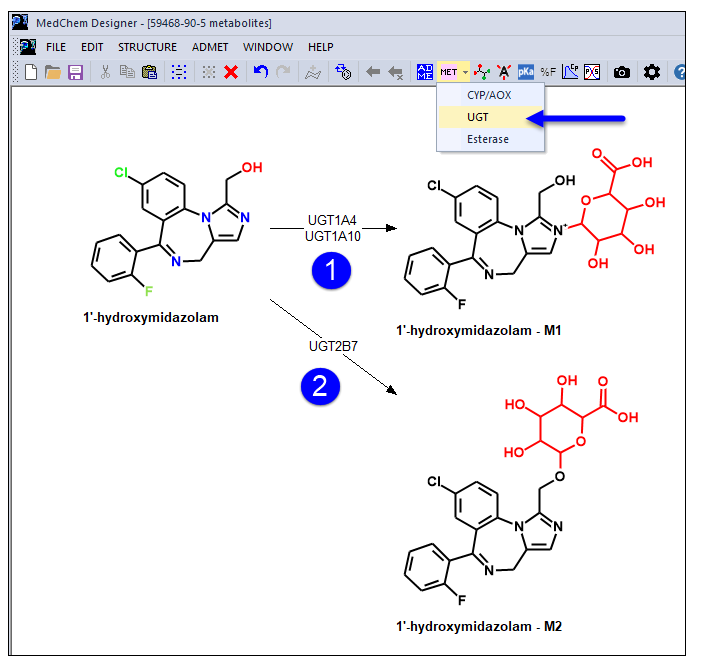Screen dimensions: 706x670
Task: Open the WINDOW menu
Action: click(x=268, y=47)
